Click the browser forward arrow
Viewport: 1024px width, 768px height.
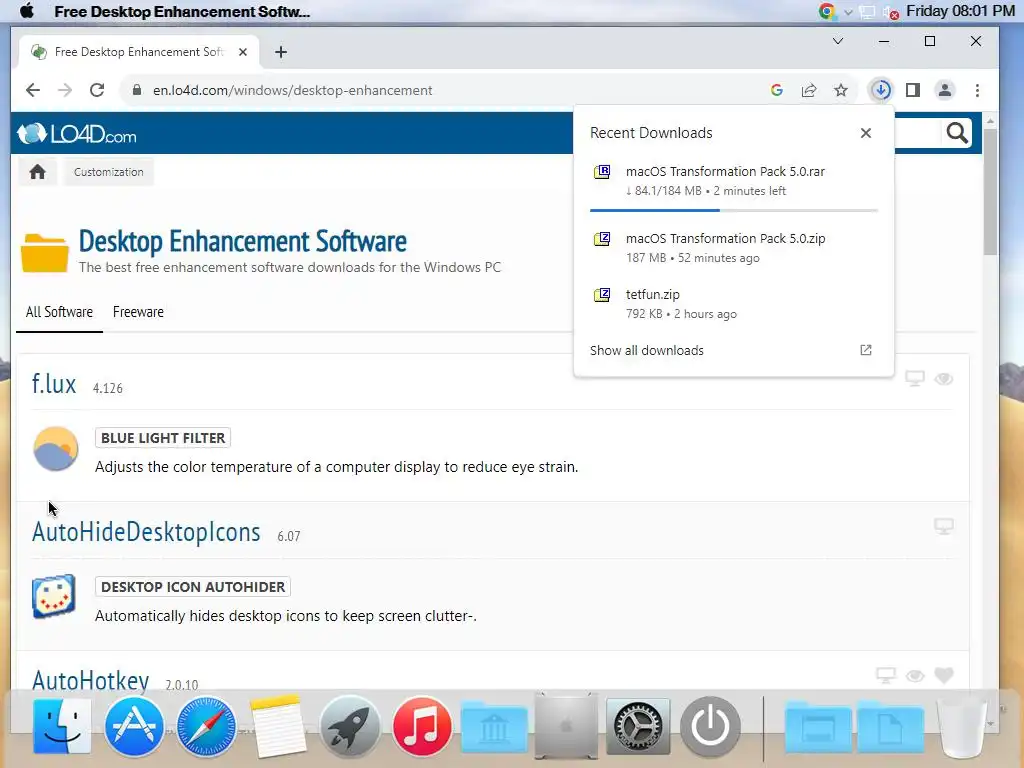click(65, 90)
